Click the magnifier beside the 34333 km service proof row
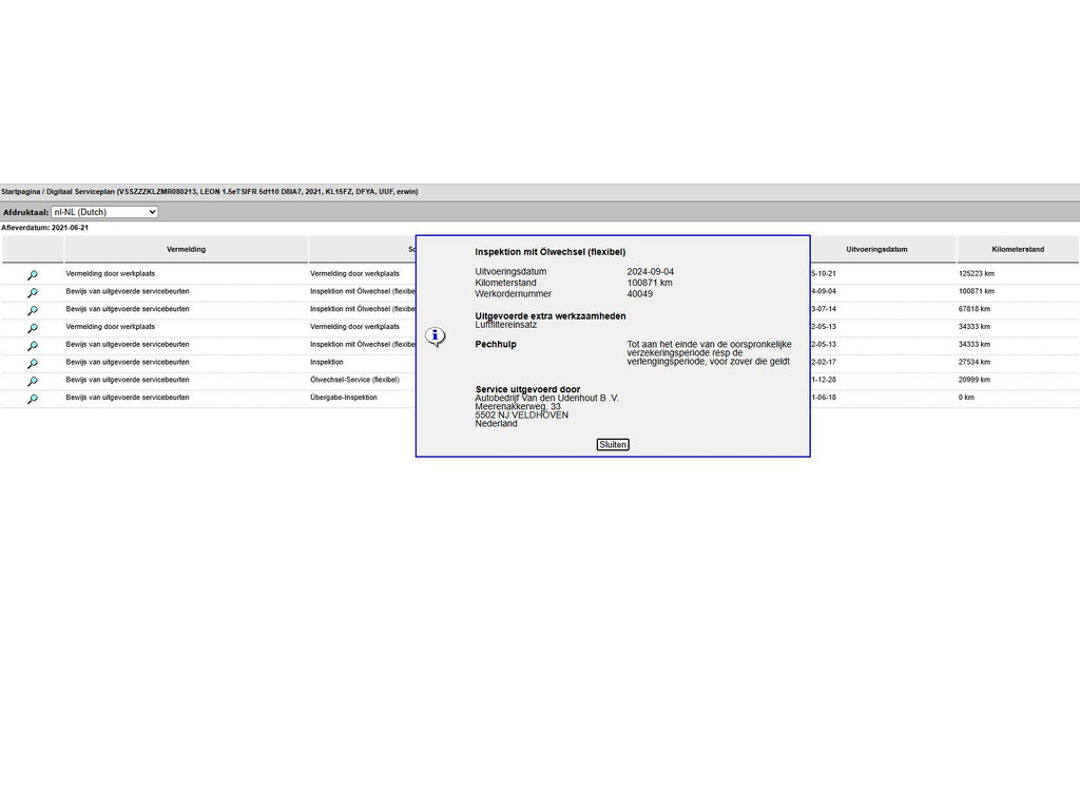This screenshot has height=810, width=1080. pyautogui.click(x=32, y=346)
